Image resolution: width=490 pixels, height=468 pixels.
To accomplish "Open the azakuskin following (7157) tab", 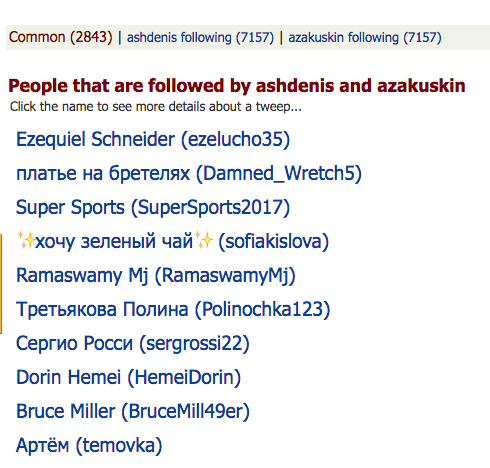I will 365,37.
